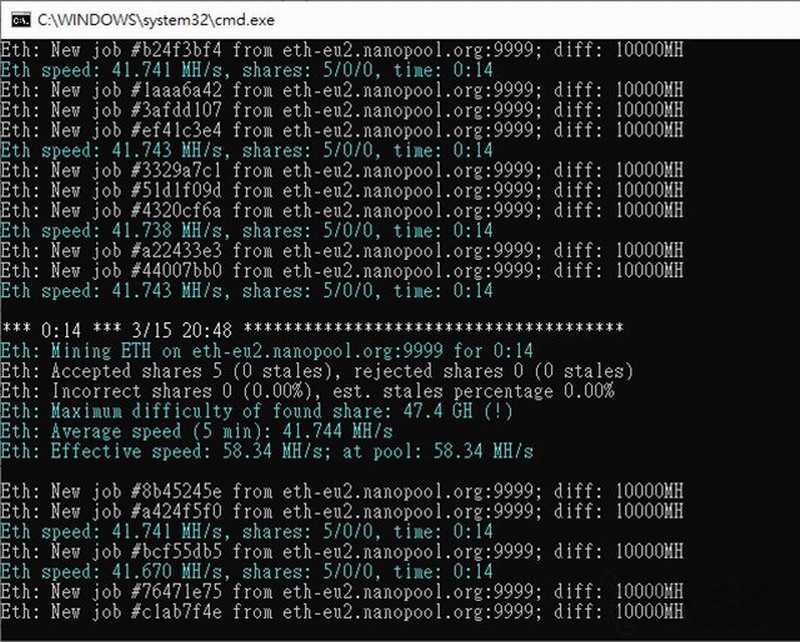Click the window title C:\WINDOWS\system32\cmd.exe
This screenshot has width=800, height=642.
point(156,20)
